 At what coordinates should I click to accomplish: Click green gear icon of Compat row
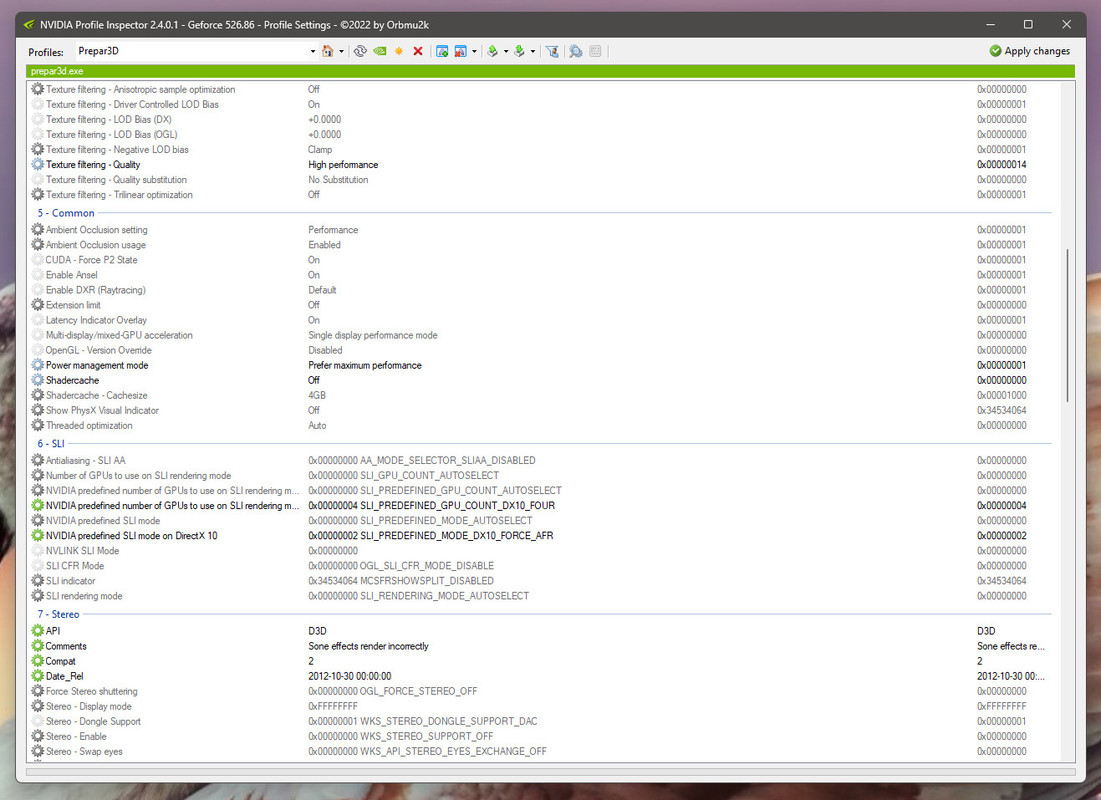click(x=38, y=661)
